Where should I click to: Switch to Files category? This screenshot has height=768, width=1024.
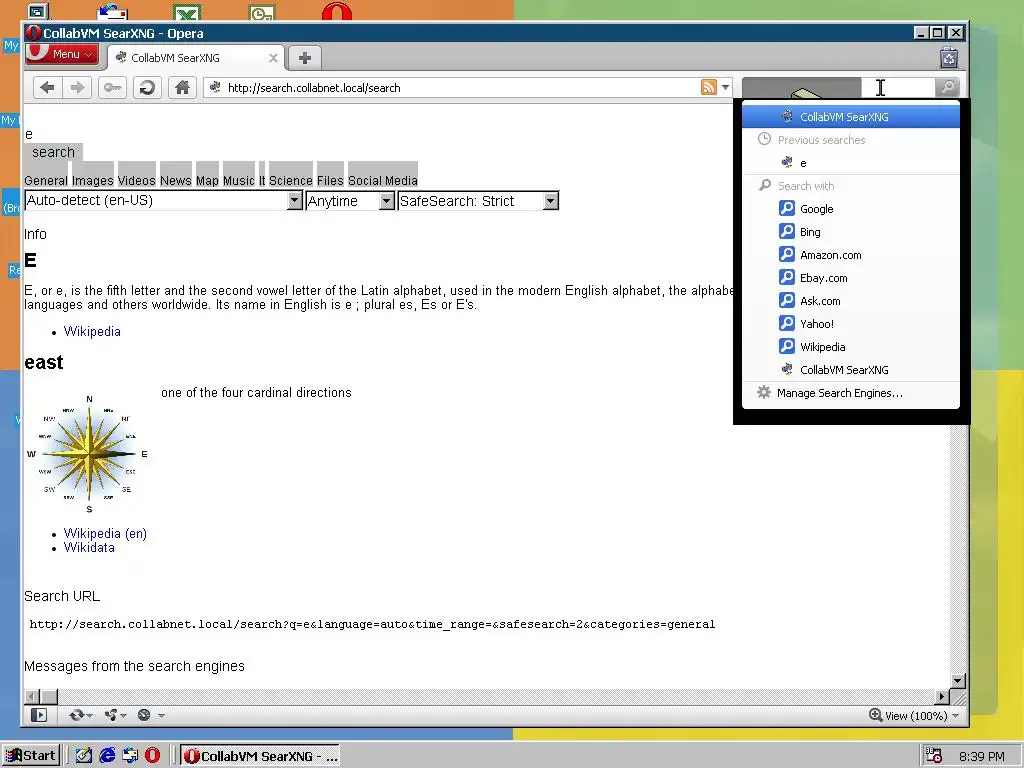(x=330, y=180)
